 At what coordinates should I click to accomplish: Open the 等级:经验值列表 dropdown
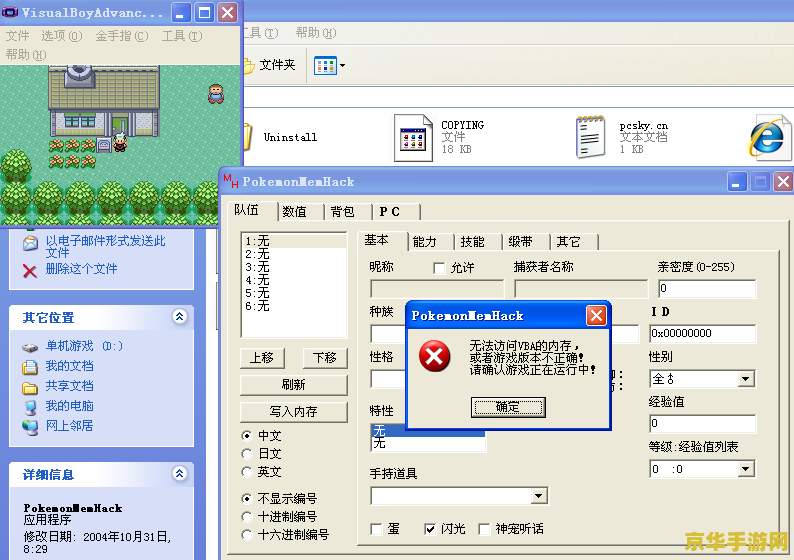(x=745, y=469)
